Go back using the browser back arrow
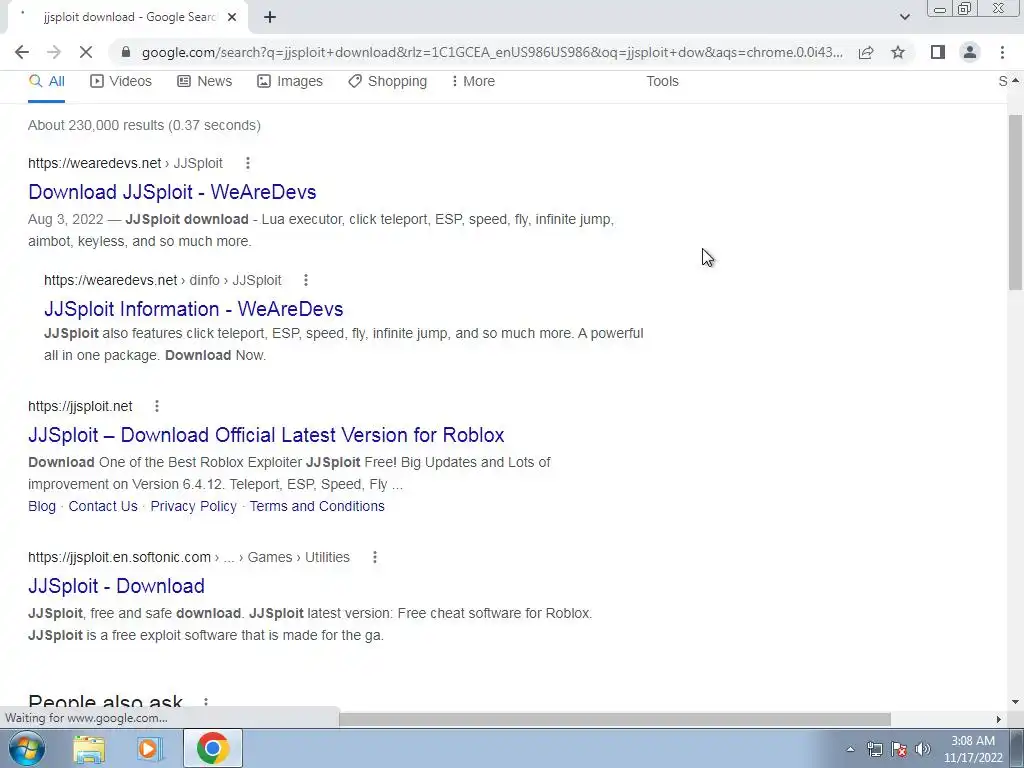 pyautogui.click(x=22, y=52)
